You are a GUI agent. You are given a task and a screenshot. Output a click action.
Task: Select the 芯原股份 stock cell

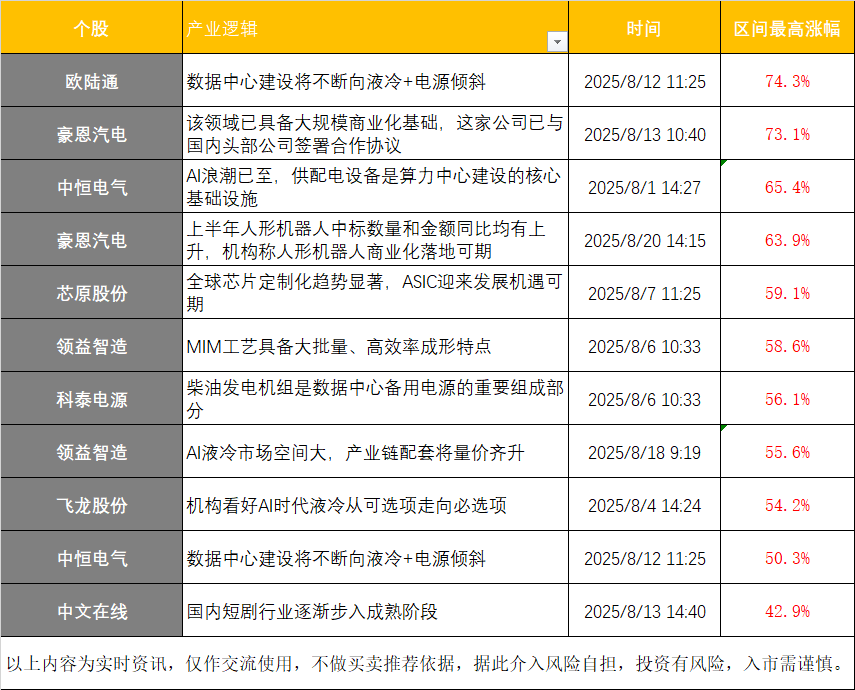[x=92, y=292]
